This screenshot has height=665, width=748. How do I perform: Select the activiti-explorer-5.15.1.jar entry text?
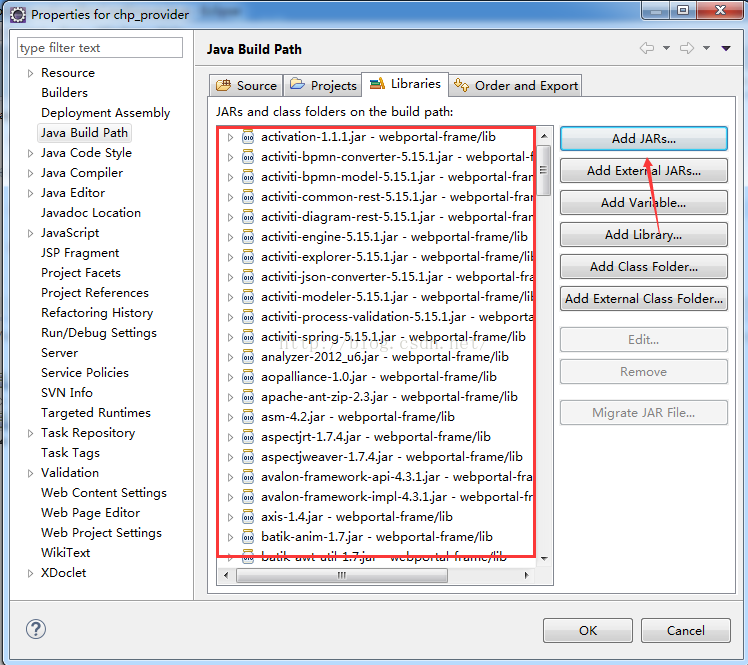pyautogui.click(x=397, y=257)
